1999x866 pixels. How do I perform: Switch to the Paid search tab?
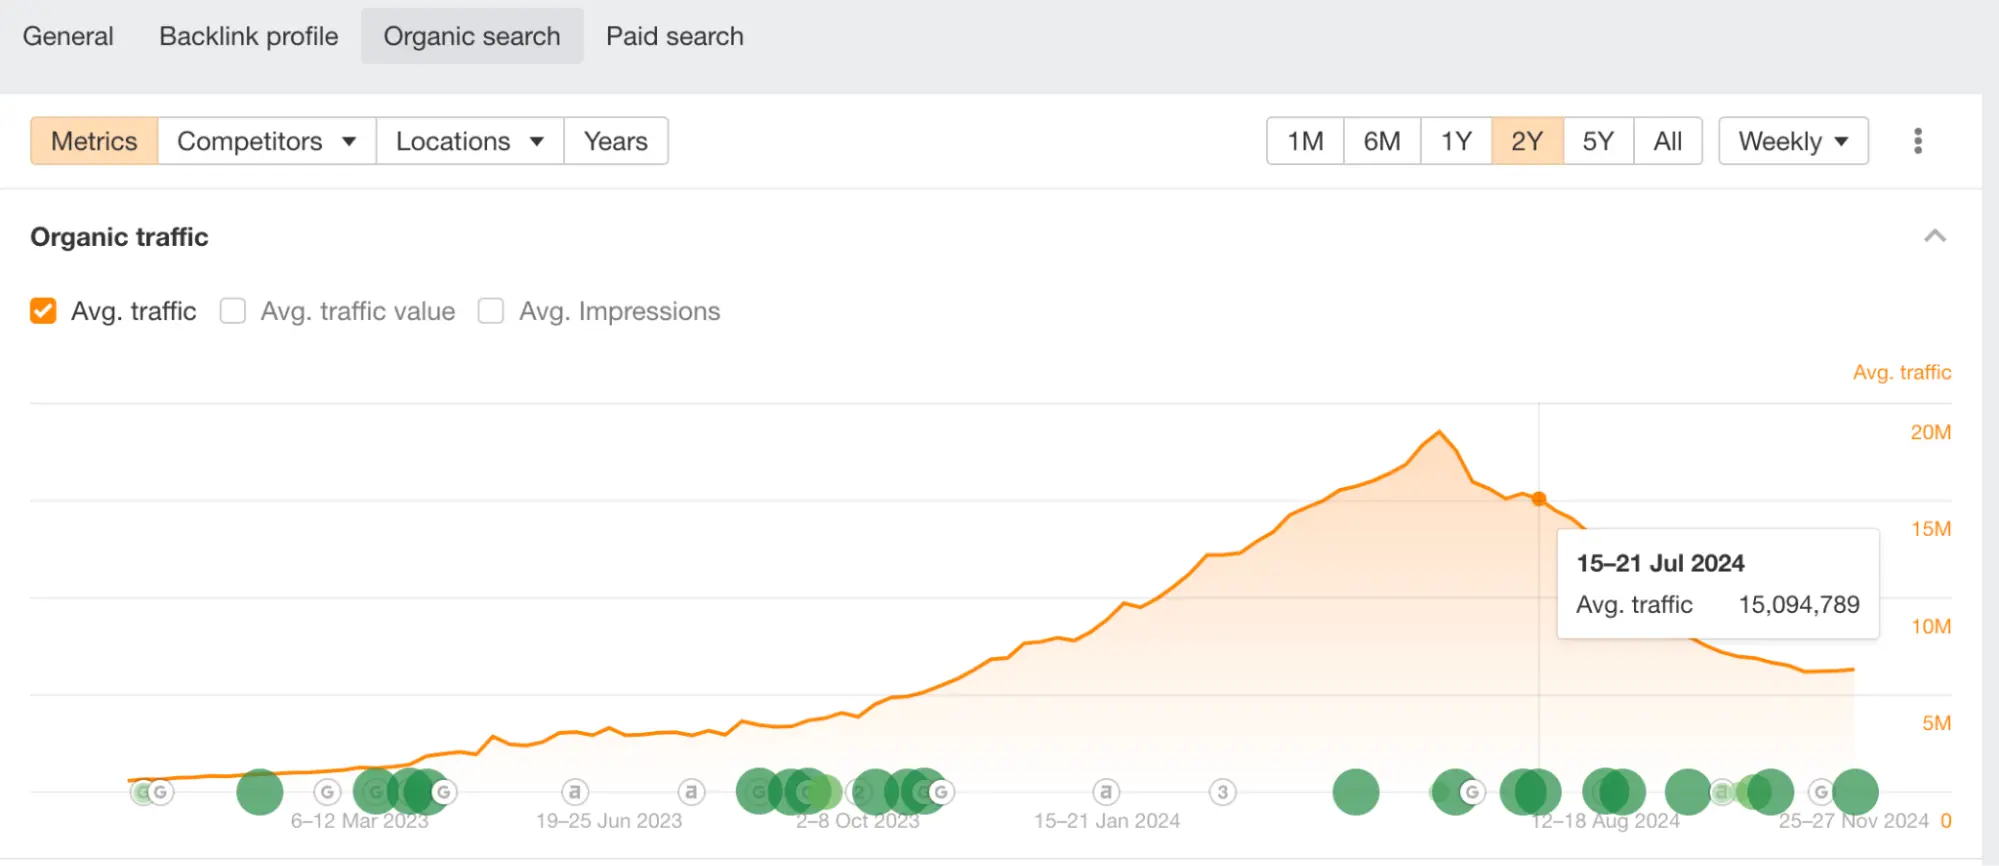point(675,36)
